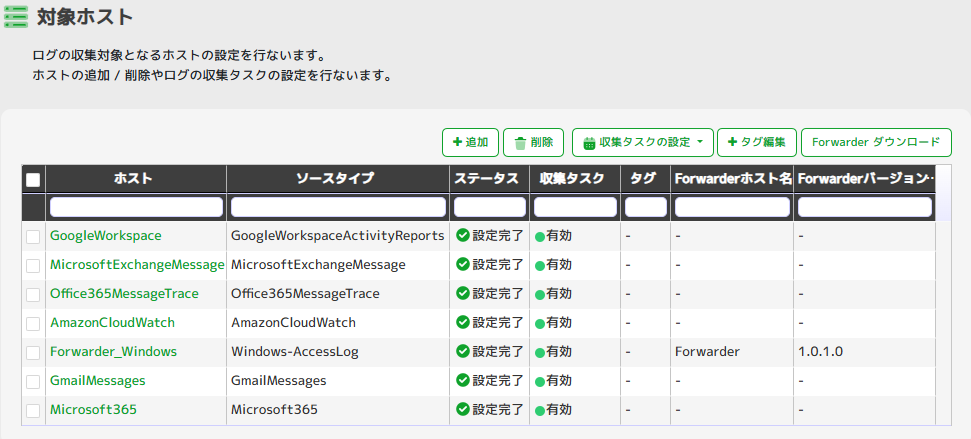The width and height of the screenshot is (971, 439).
Task: Click the green check icon in the MicrosoftExchangeMessage row
Action: pyautogui.click(x=463, y=264)
